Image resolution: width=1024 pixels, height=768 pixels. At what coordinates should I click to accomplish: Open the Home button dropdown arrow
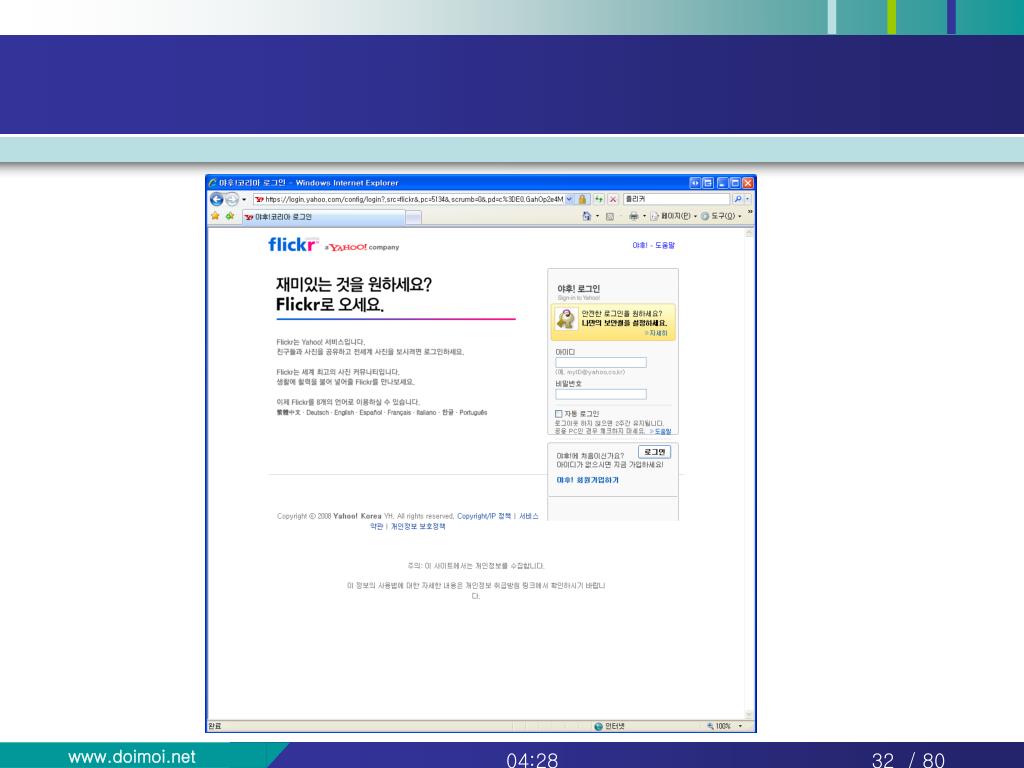click(597, 216)
